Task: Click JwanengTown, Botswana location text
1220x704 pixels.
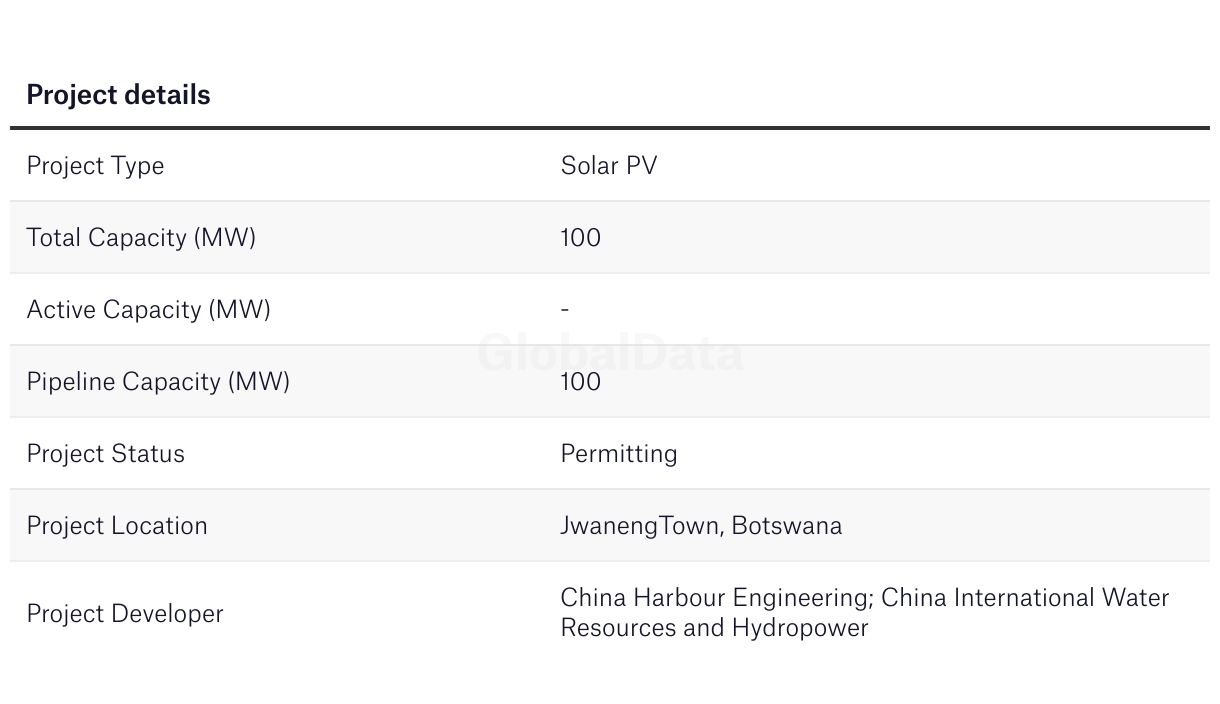Action: pyautogui.click(x=701, y=526)
